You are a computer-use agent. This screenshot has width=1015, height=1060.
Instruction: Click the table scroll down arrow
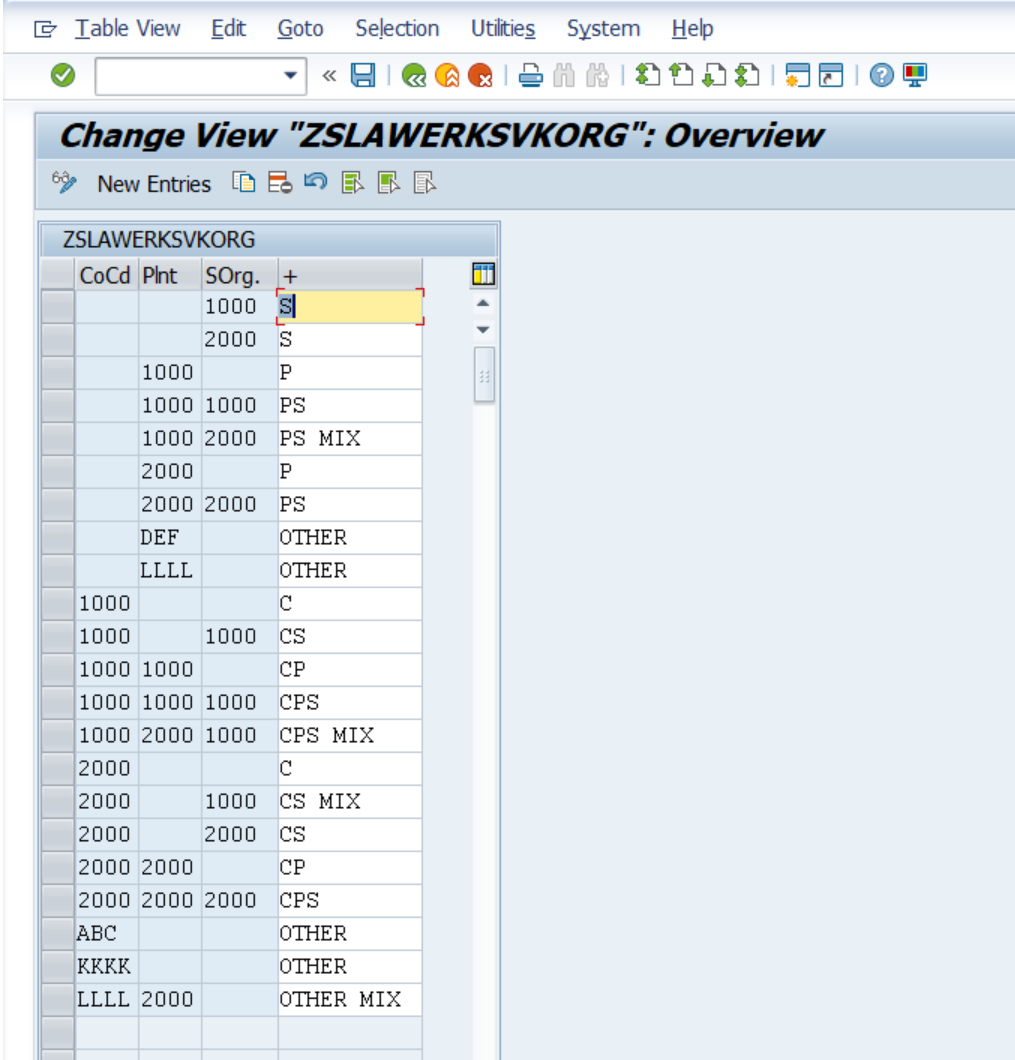point(483,329)
